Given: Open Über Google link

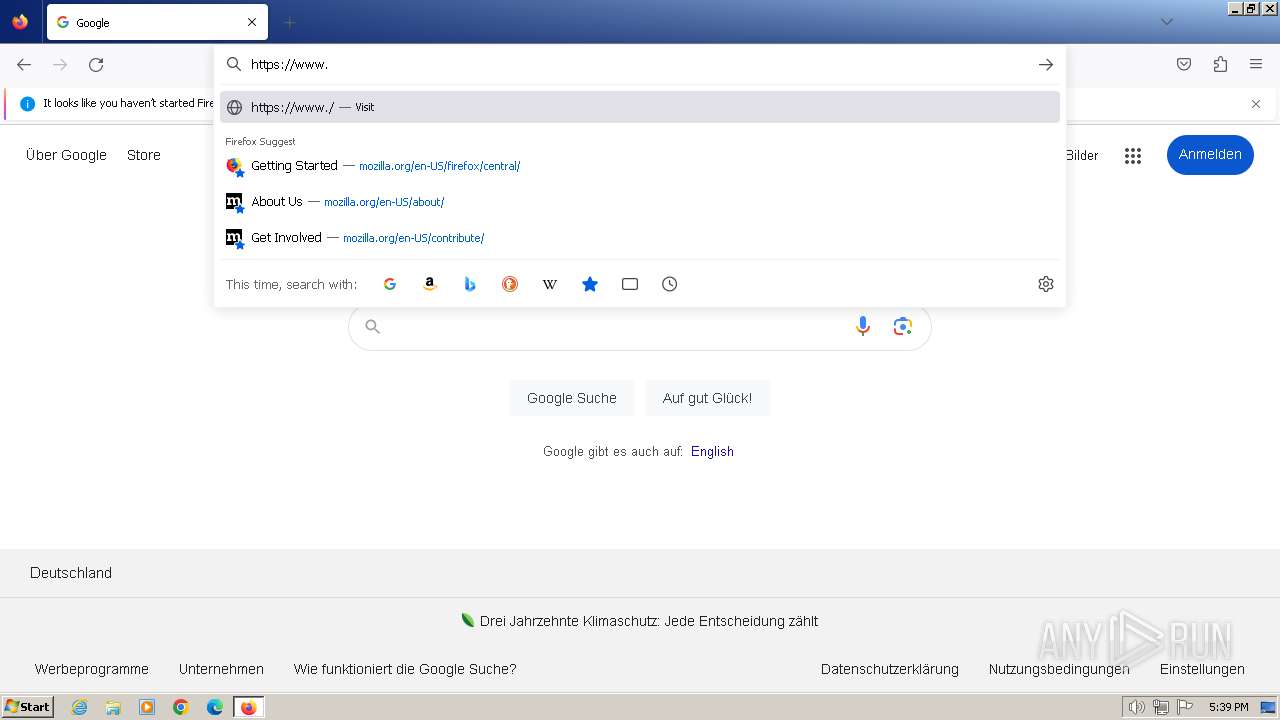Looking at the screenshot, I should point(66,155).
